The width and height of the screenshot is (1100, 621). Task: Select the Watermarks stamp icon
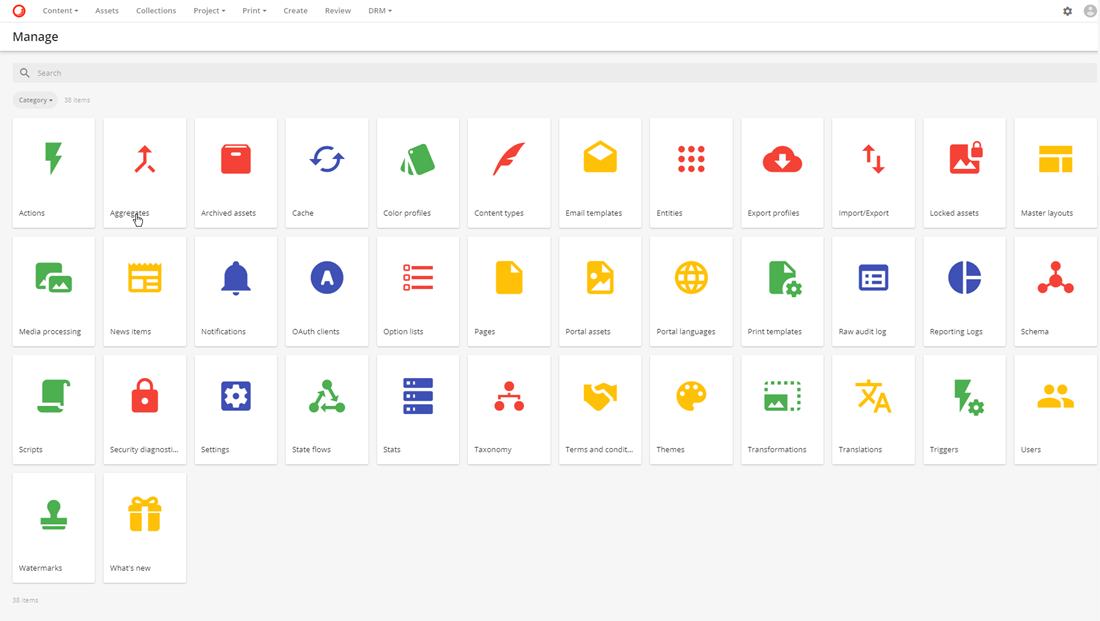[x=53, y=514]
